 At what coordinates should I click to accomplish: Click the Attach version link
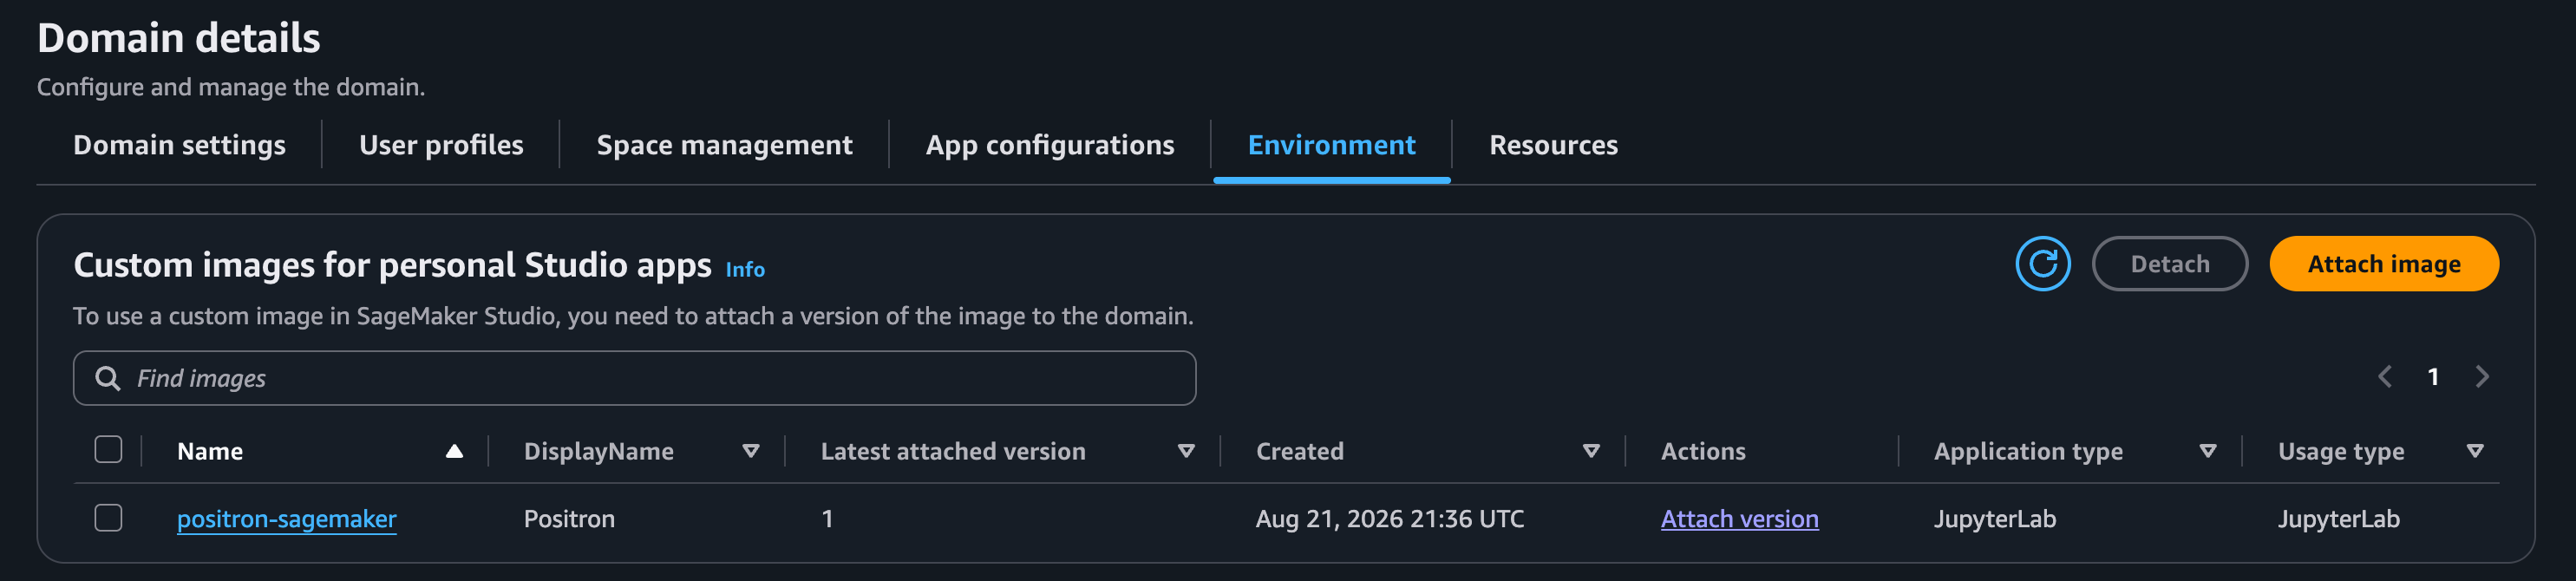(x=1739, y=519)
